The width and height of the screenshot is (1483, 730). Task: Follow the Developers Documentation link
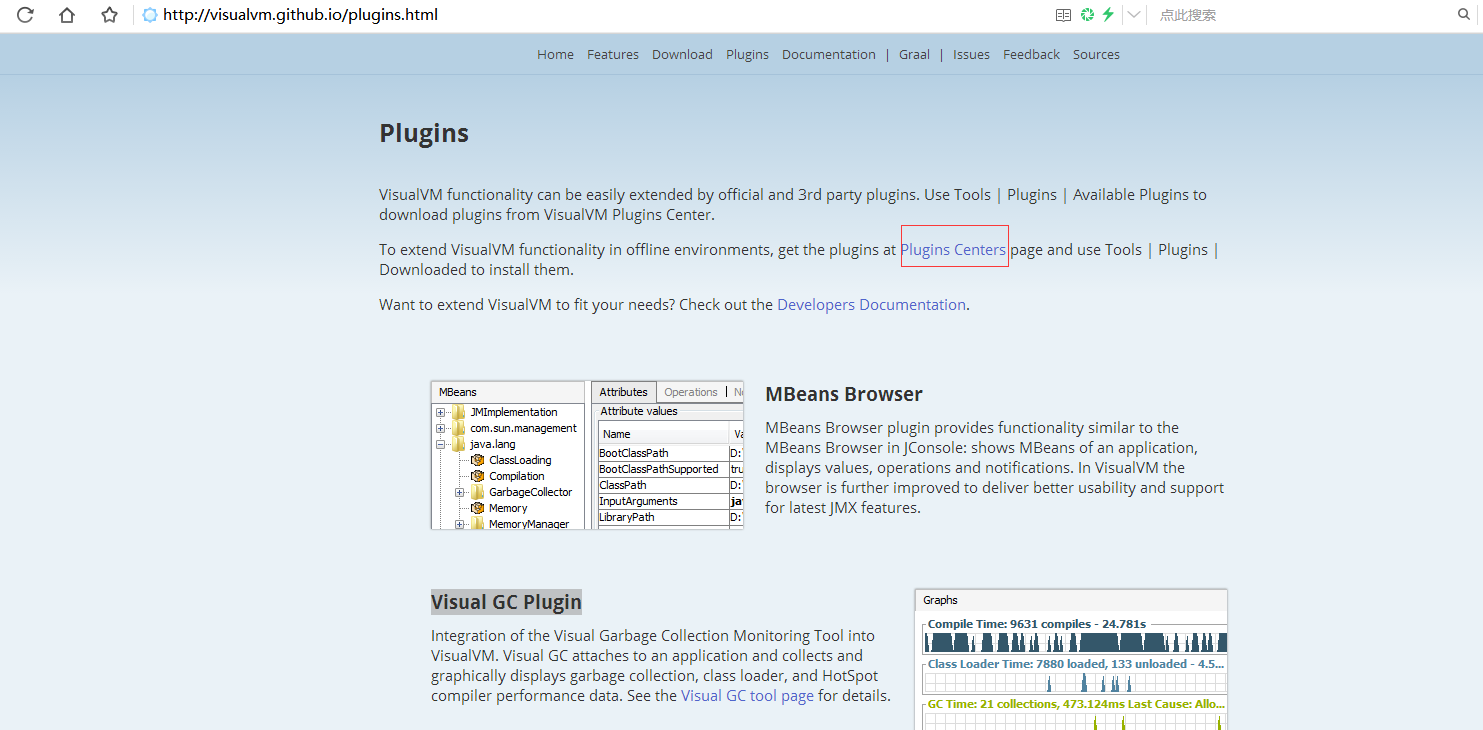point(871,304)
